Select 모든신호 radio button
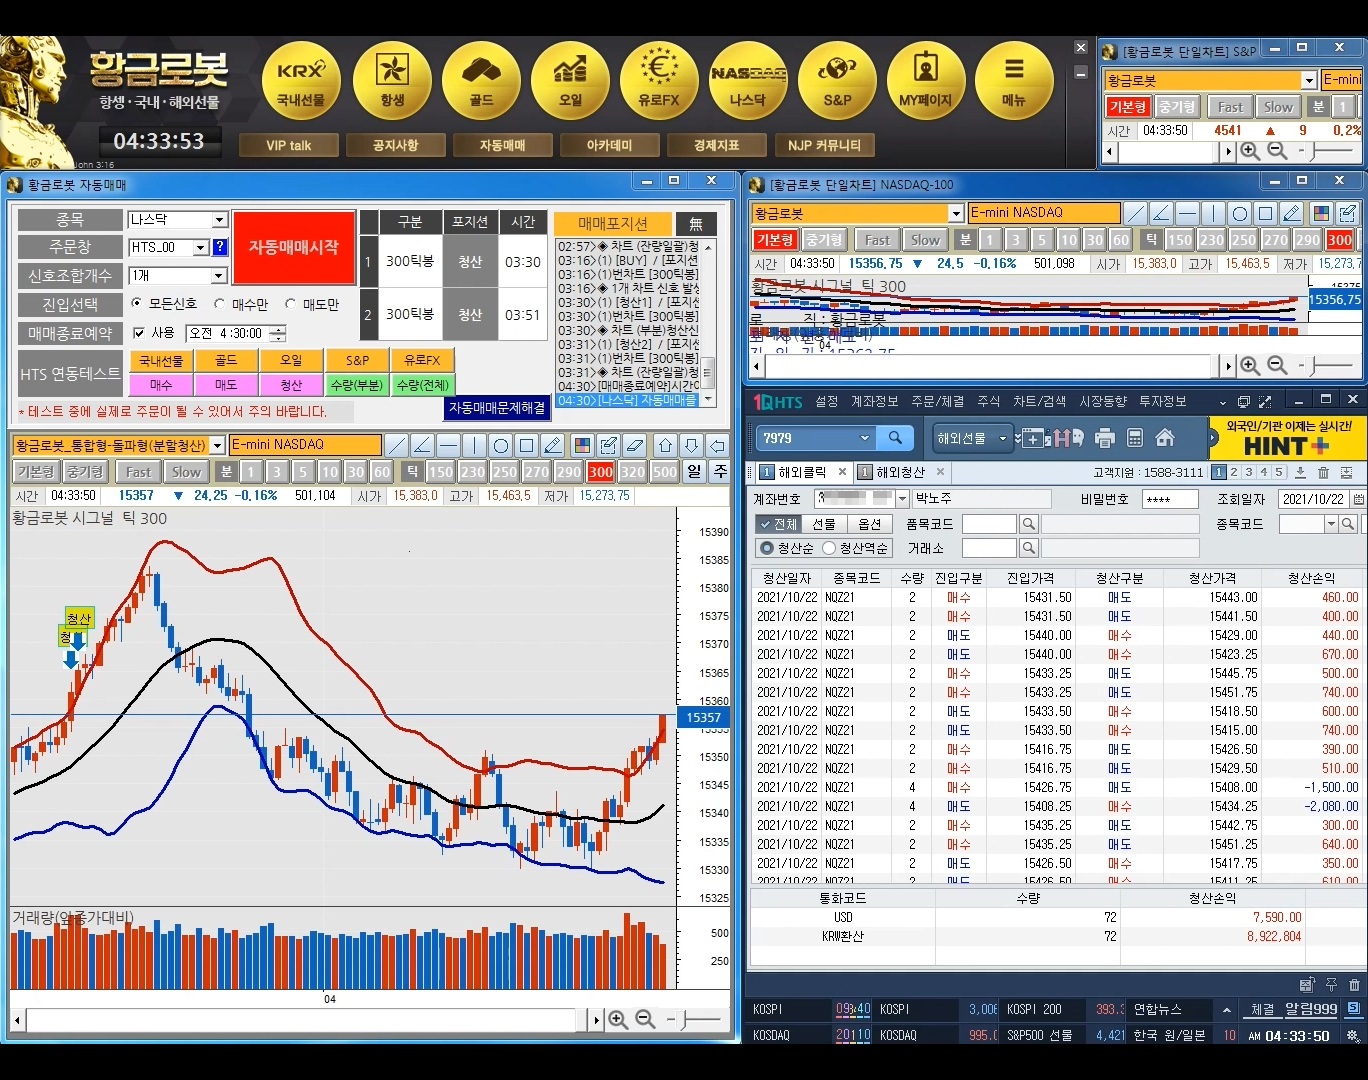 pyautogui.click(x=137, y=304)
